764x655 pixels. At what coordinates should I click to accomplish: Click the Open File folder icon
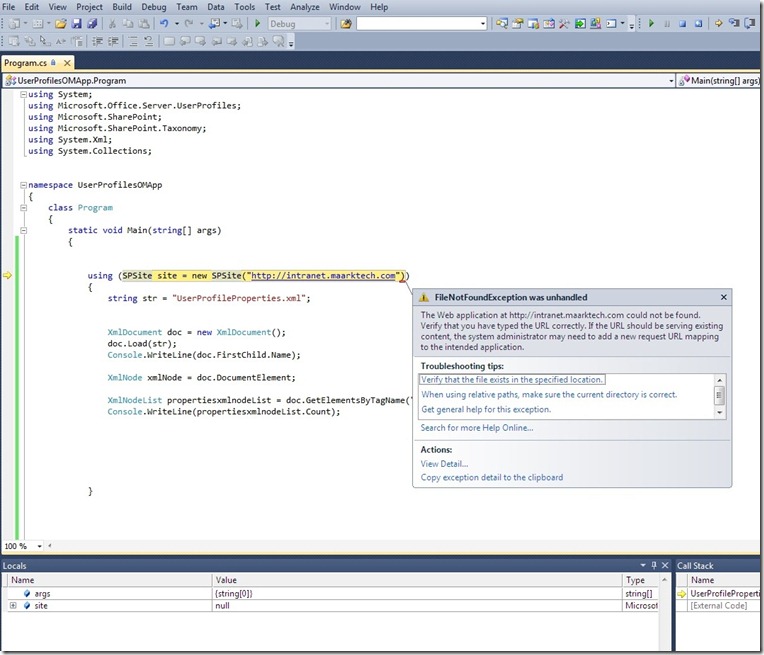pos(60,23)
